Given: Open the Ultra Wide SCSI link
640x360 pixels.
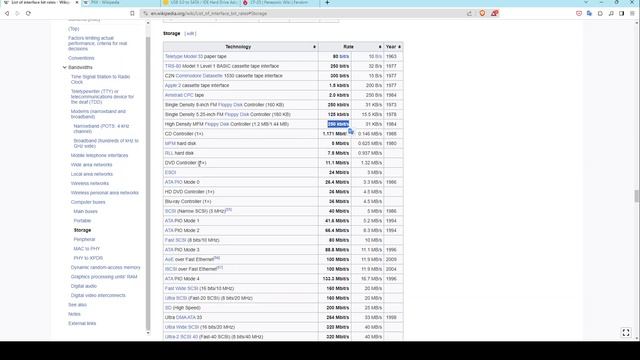Looking at the screenshot, I should pos(182,327).
